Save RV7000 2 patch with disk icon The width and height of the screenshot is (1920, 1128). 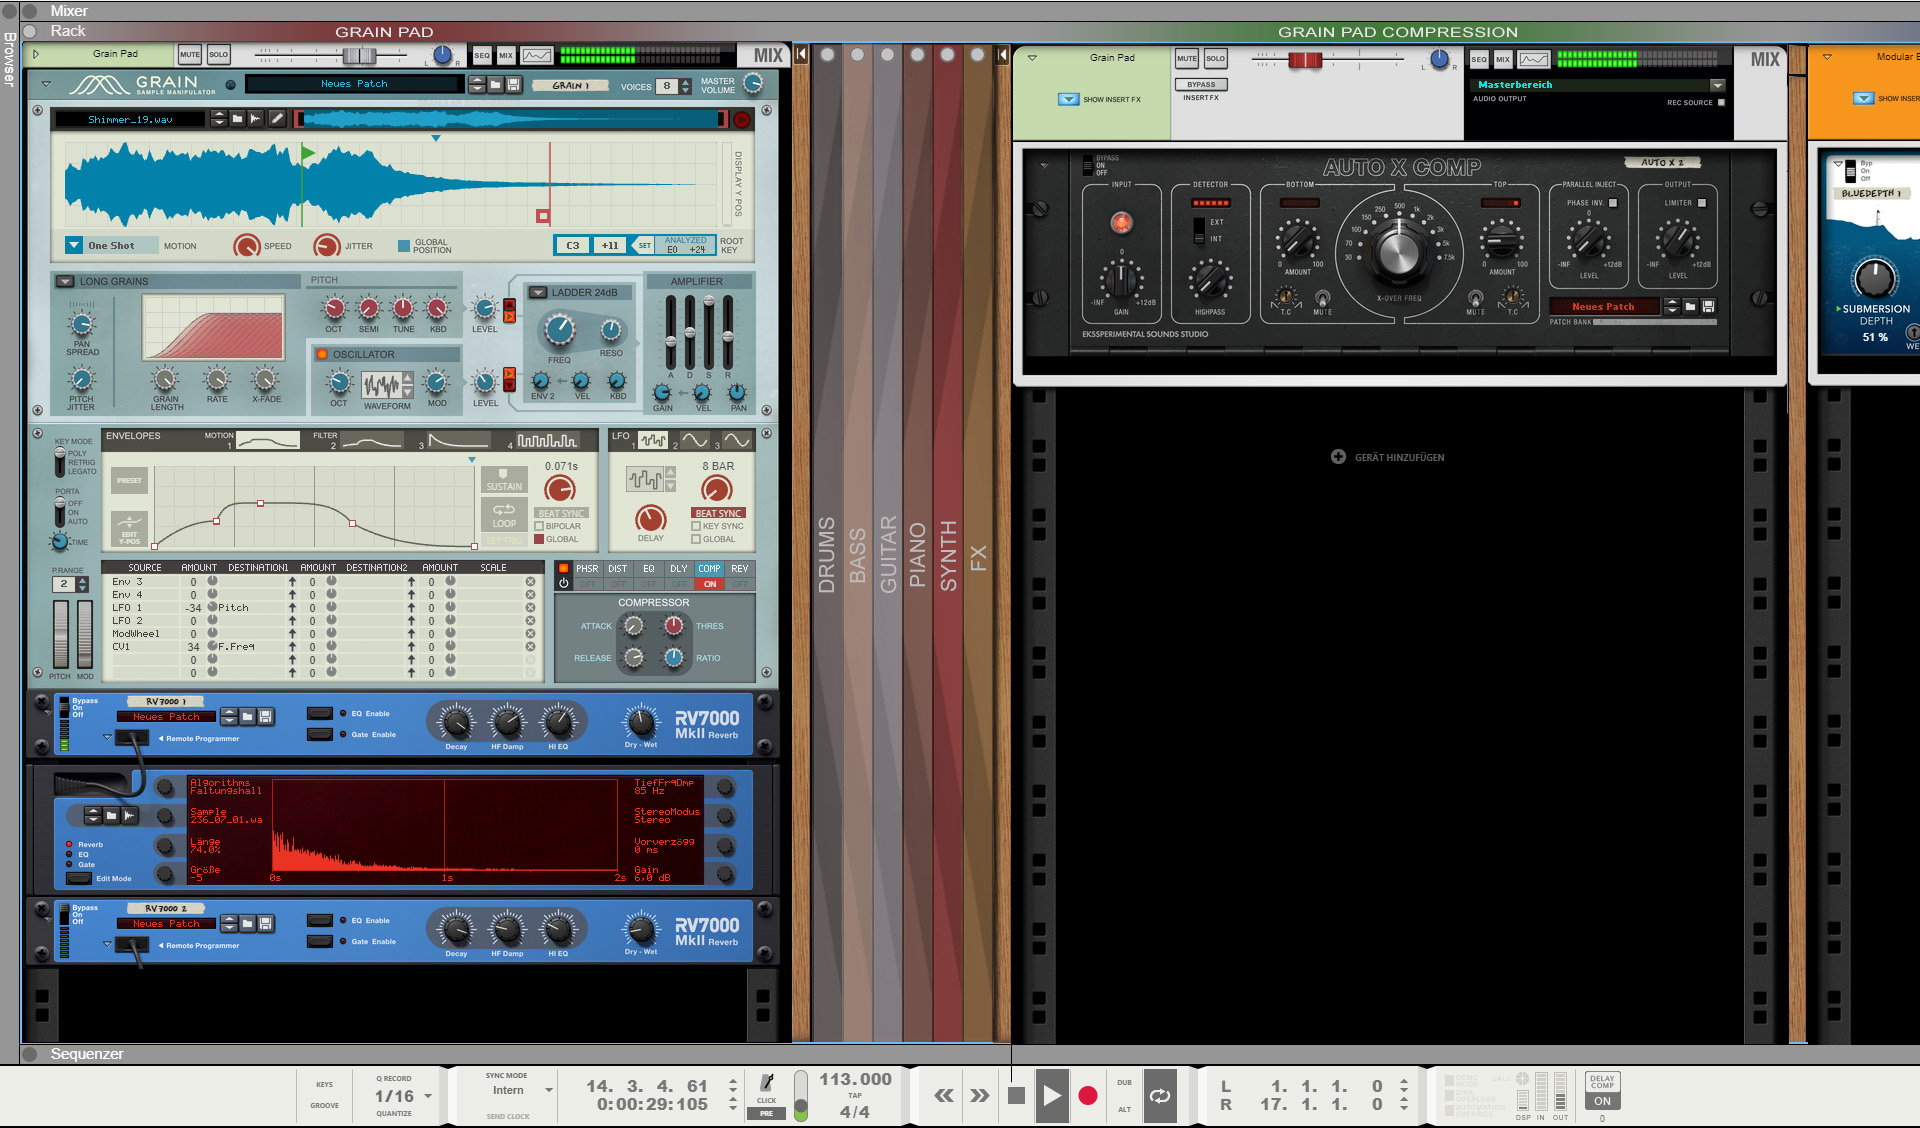[x=265, y=923]
